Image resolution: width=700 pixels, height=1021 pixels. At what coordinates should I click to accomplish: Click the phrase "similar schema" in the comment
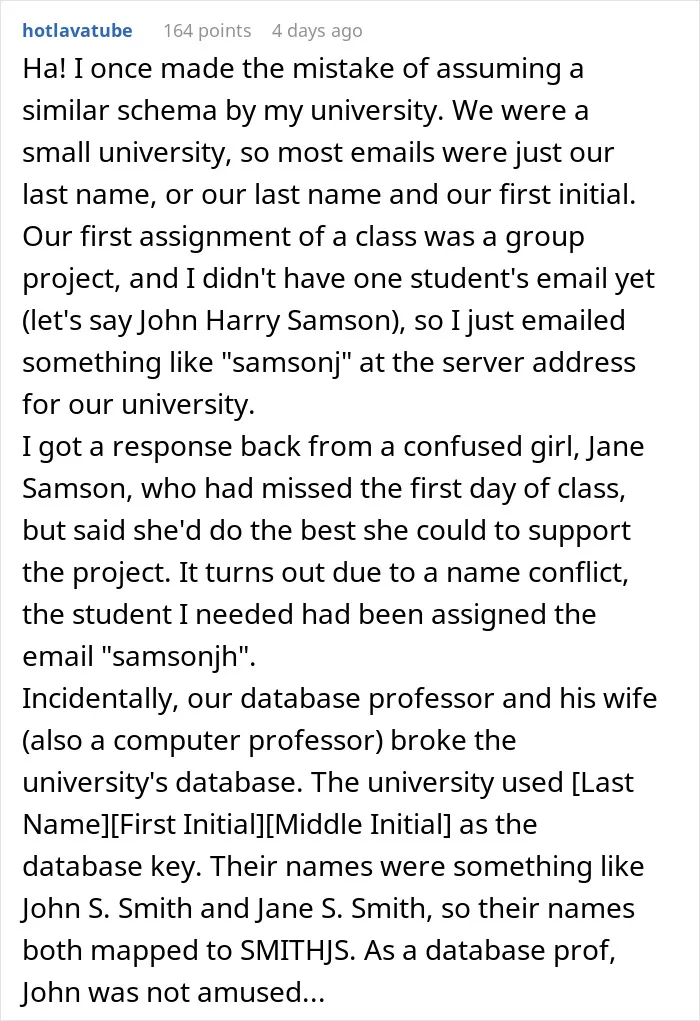[119, 110]
